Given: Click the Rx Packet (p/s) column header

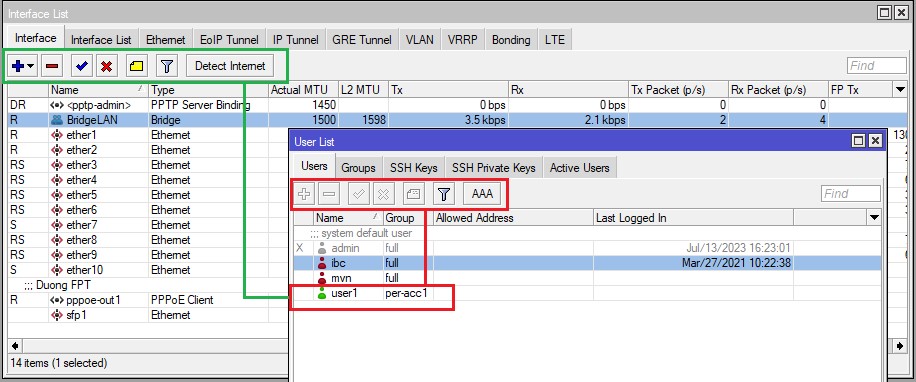Looking at the screenshot, I should [x=778, y=90].
